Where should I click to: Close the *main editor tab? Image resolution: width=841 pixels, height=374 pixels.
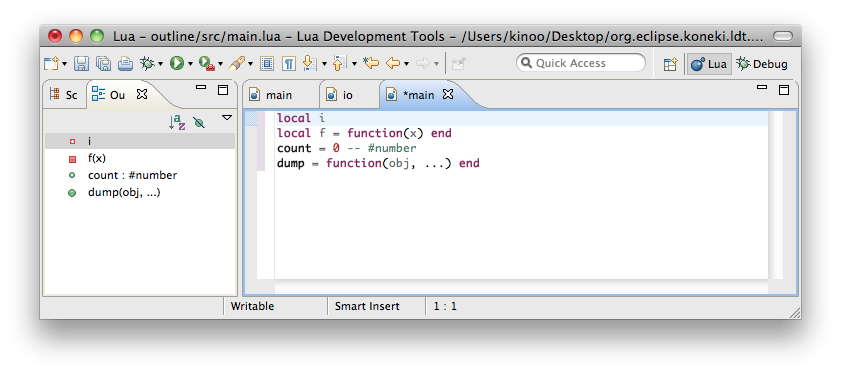click(448, 94)
